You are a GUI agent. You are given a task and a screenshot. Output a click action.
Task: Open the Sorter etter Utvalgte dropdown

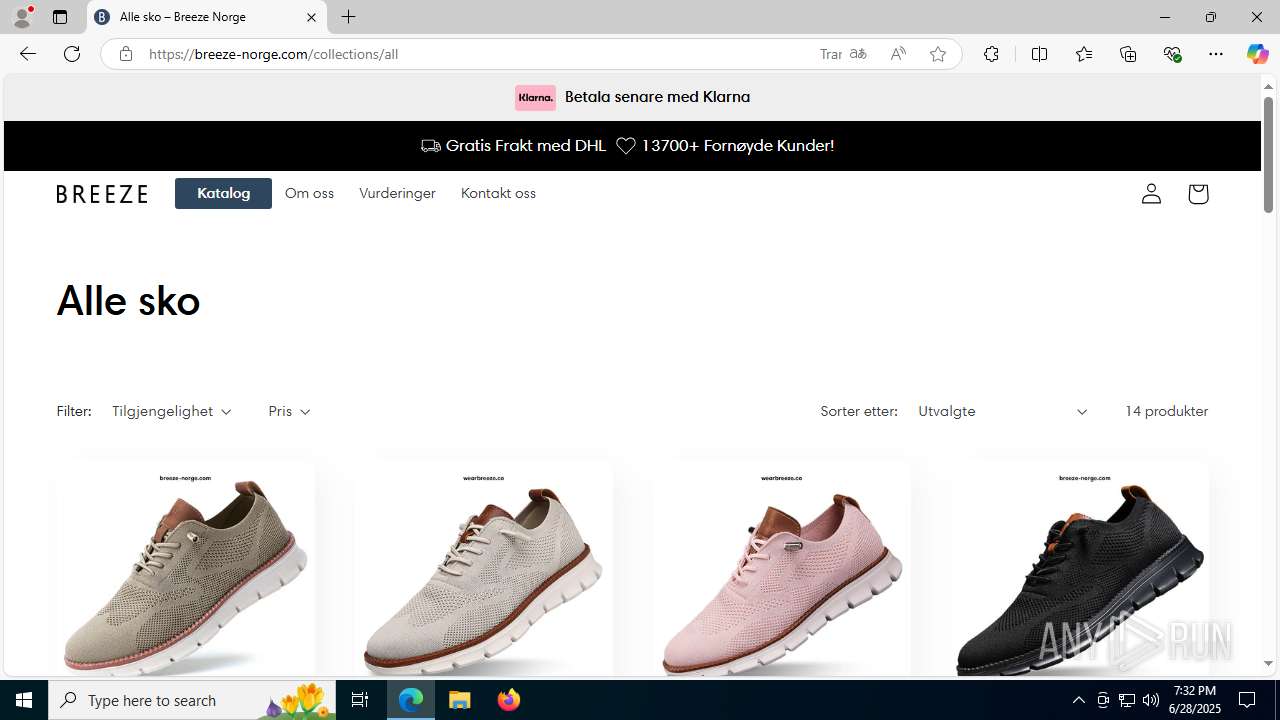click(x=1002, y=411)
